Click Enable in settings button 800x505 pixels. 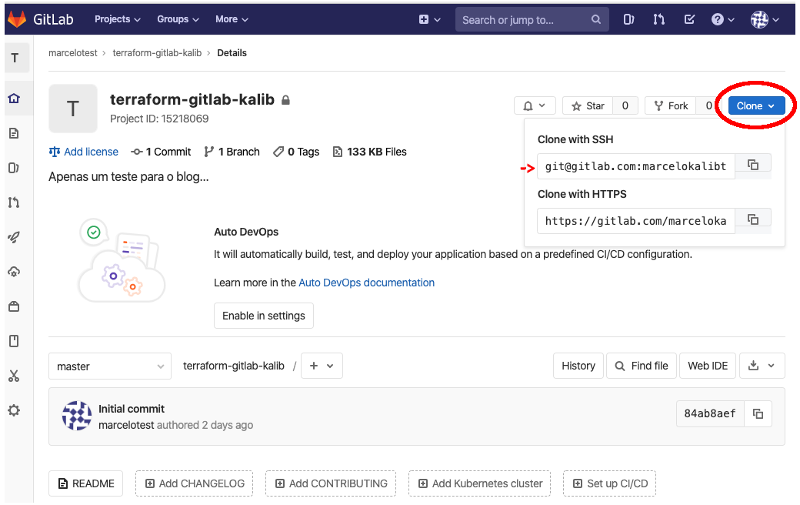264,316
